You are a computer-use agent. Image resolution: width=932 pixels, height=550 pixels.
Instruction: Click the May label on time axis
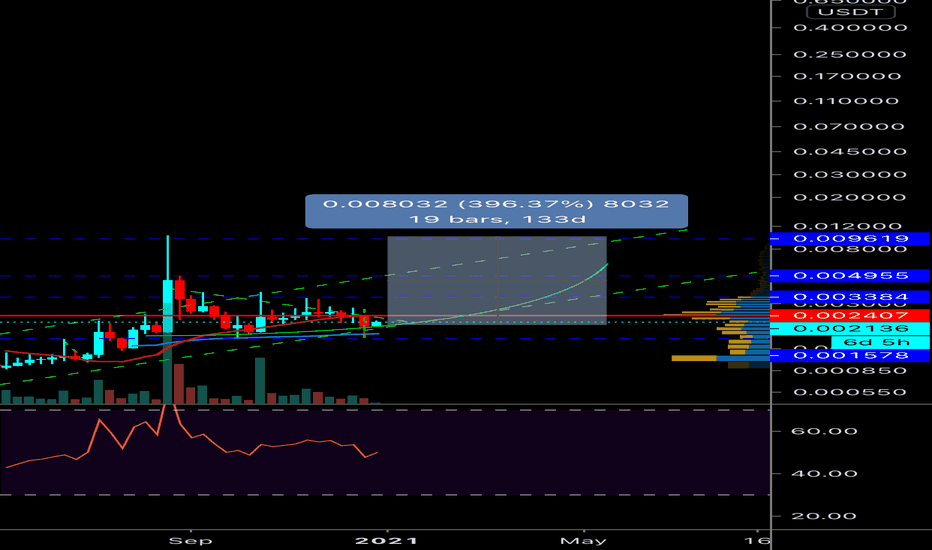(x=584, y=540)
